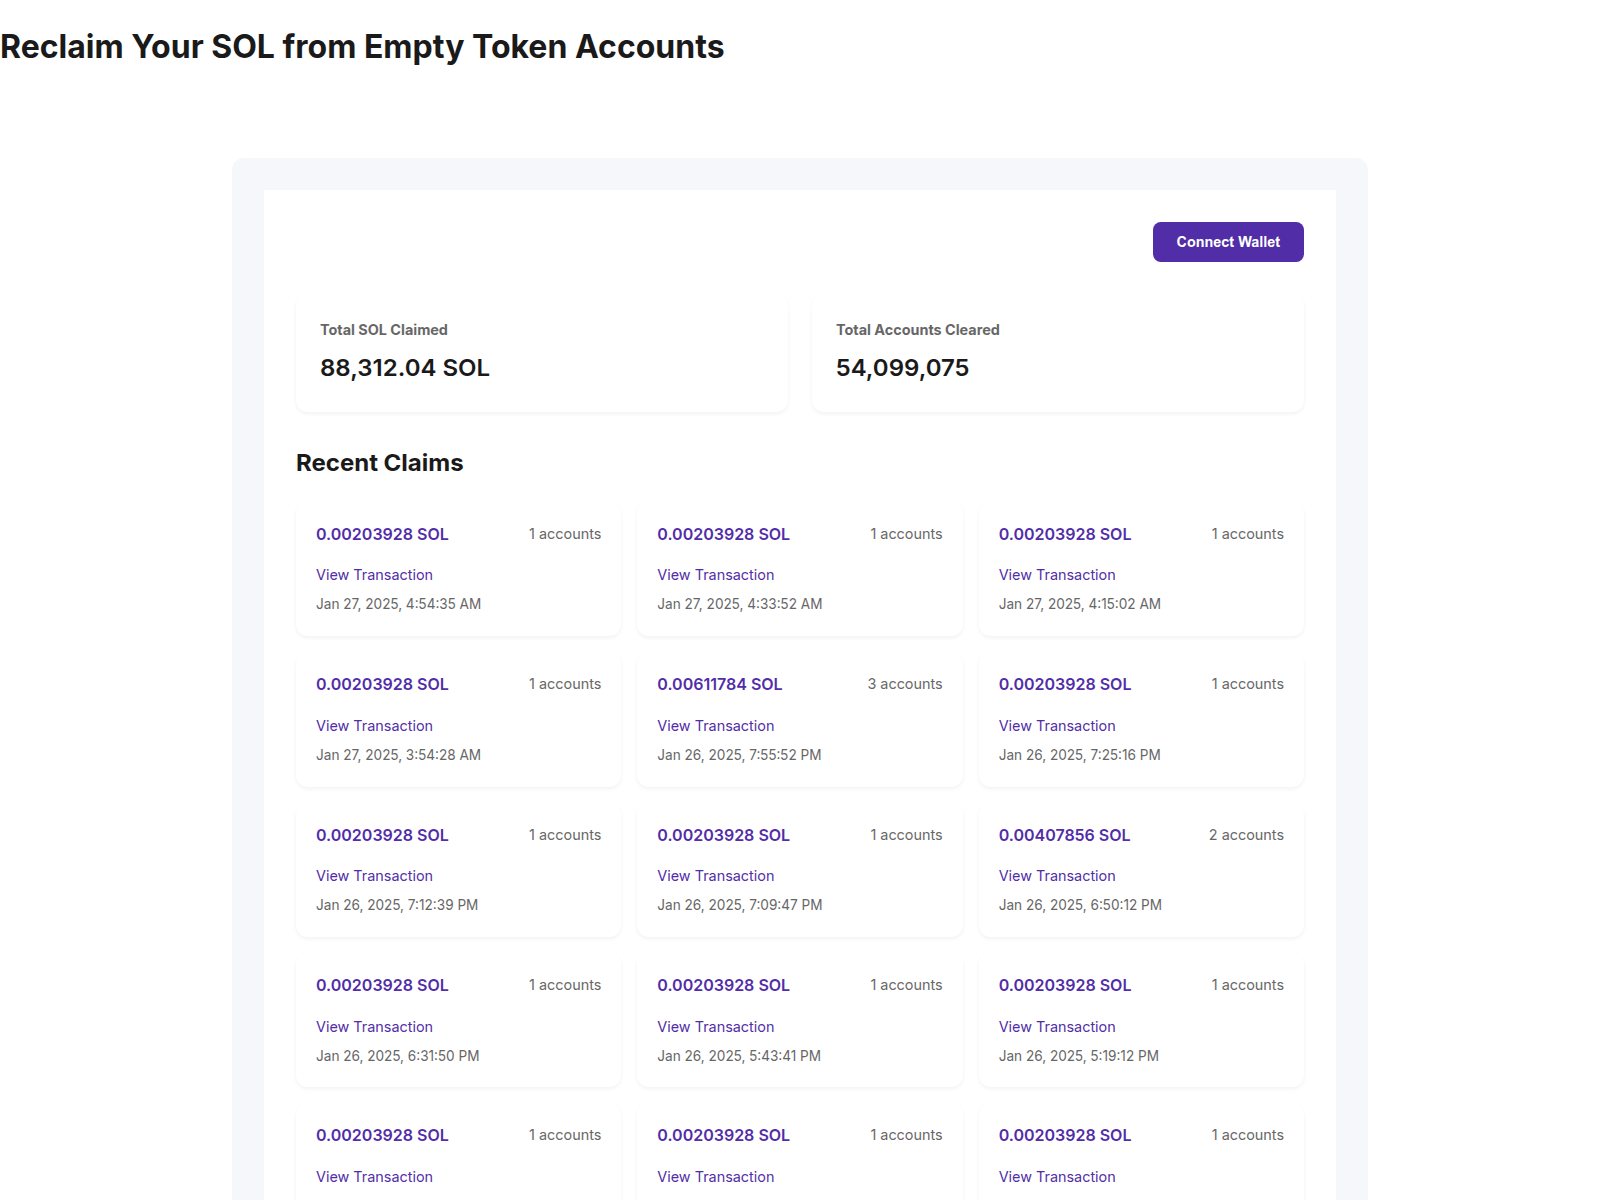Click SOL amount on 4:33:52 AM claim
1600x1200 pixels.
(723, 534)
